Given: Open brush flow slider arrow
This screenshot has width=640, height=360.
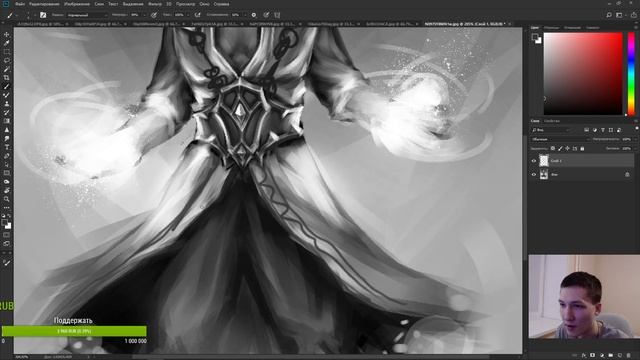Looking at the screenshot, I should coord(188,15).
